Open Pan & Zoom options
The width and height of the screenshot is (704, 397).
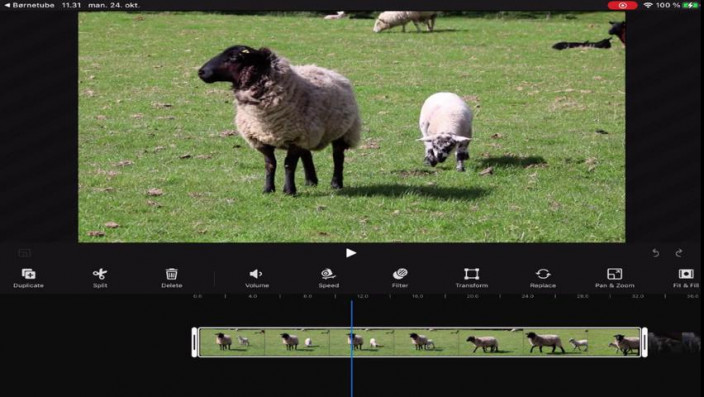pyautogui.click(x=615, y=278)
